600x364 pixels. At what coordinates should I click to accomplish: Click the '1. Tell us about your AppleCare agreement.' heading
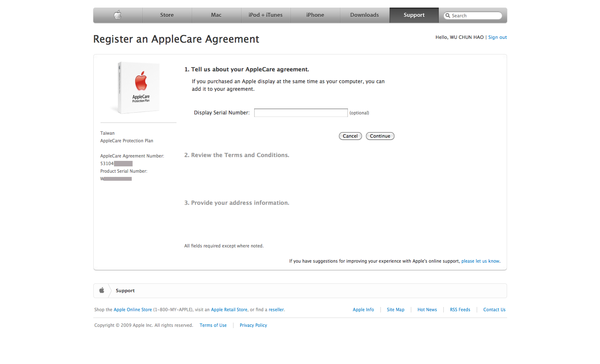[246, 69]
